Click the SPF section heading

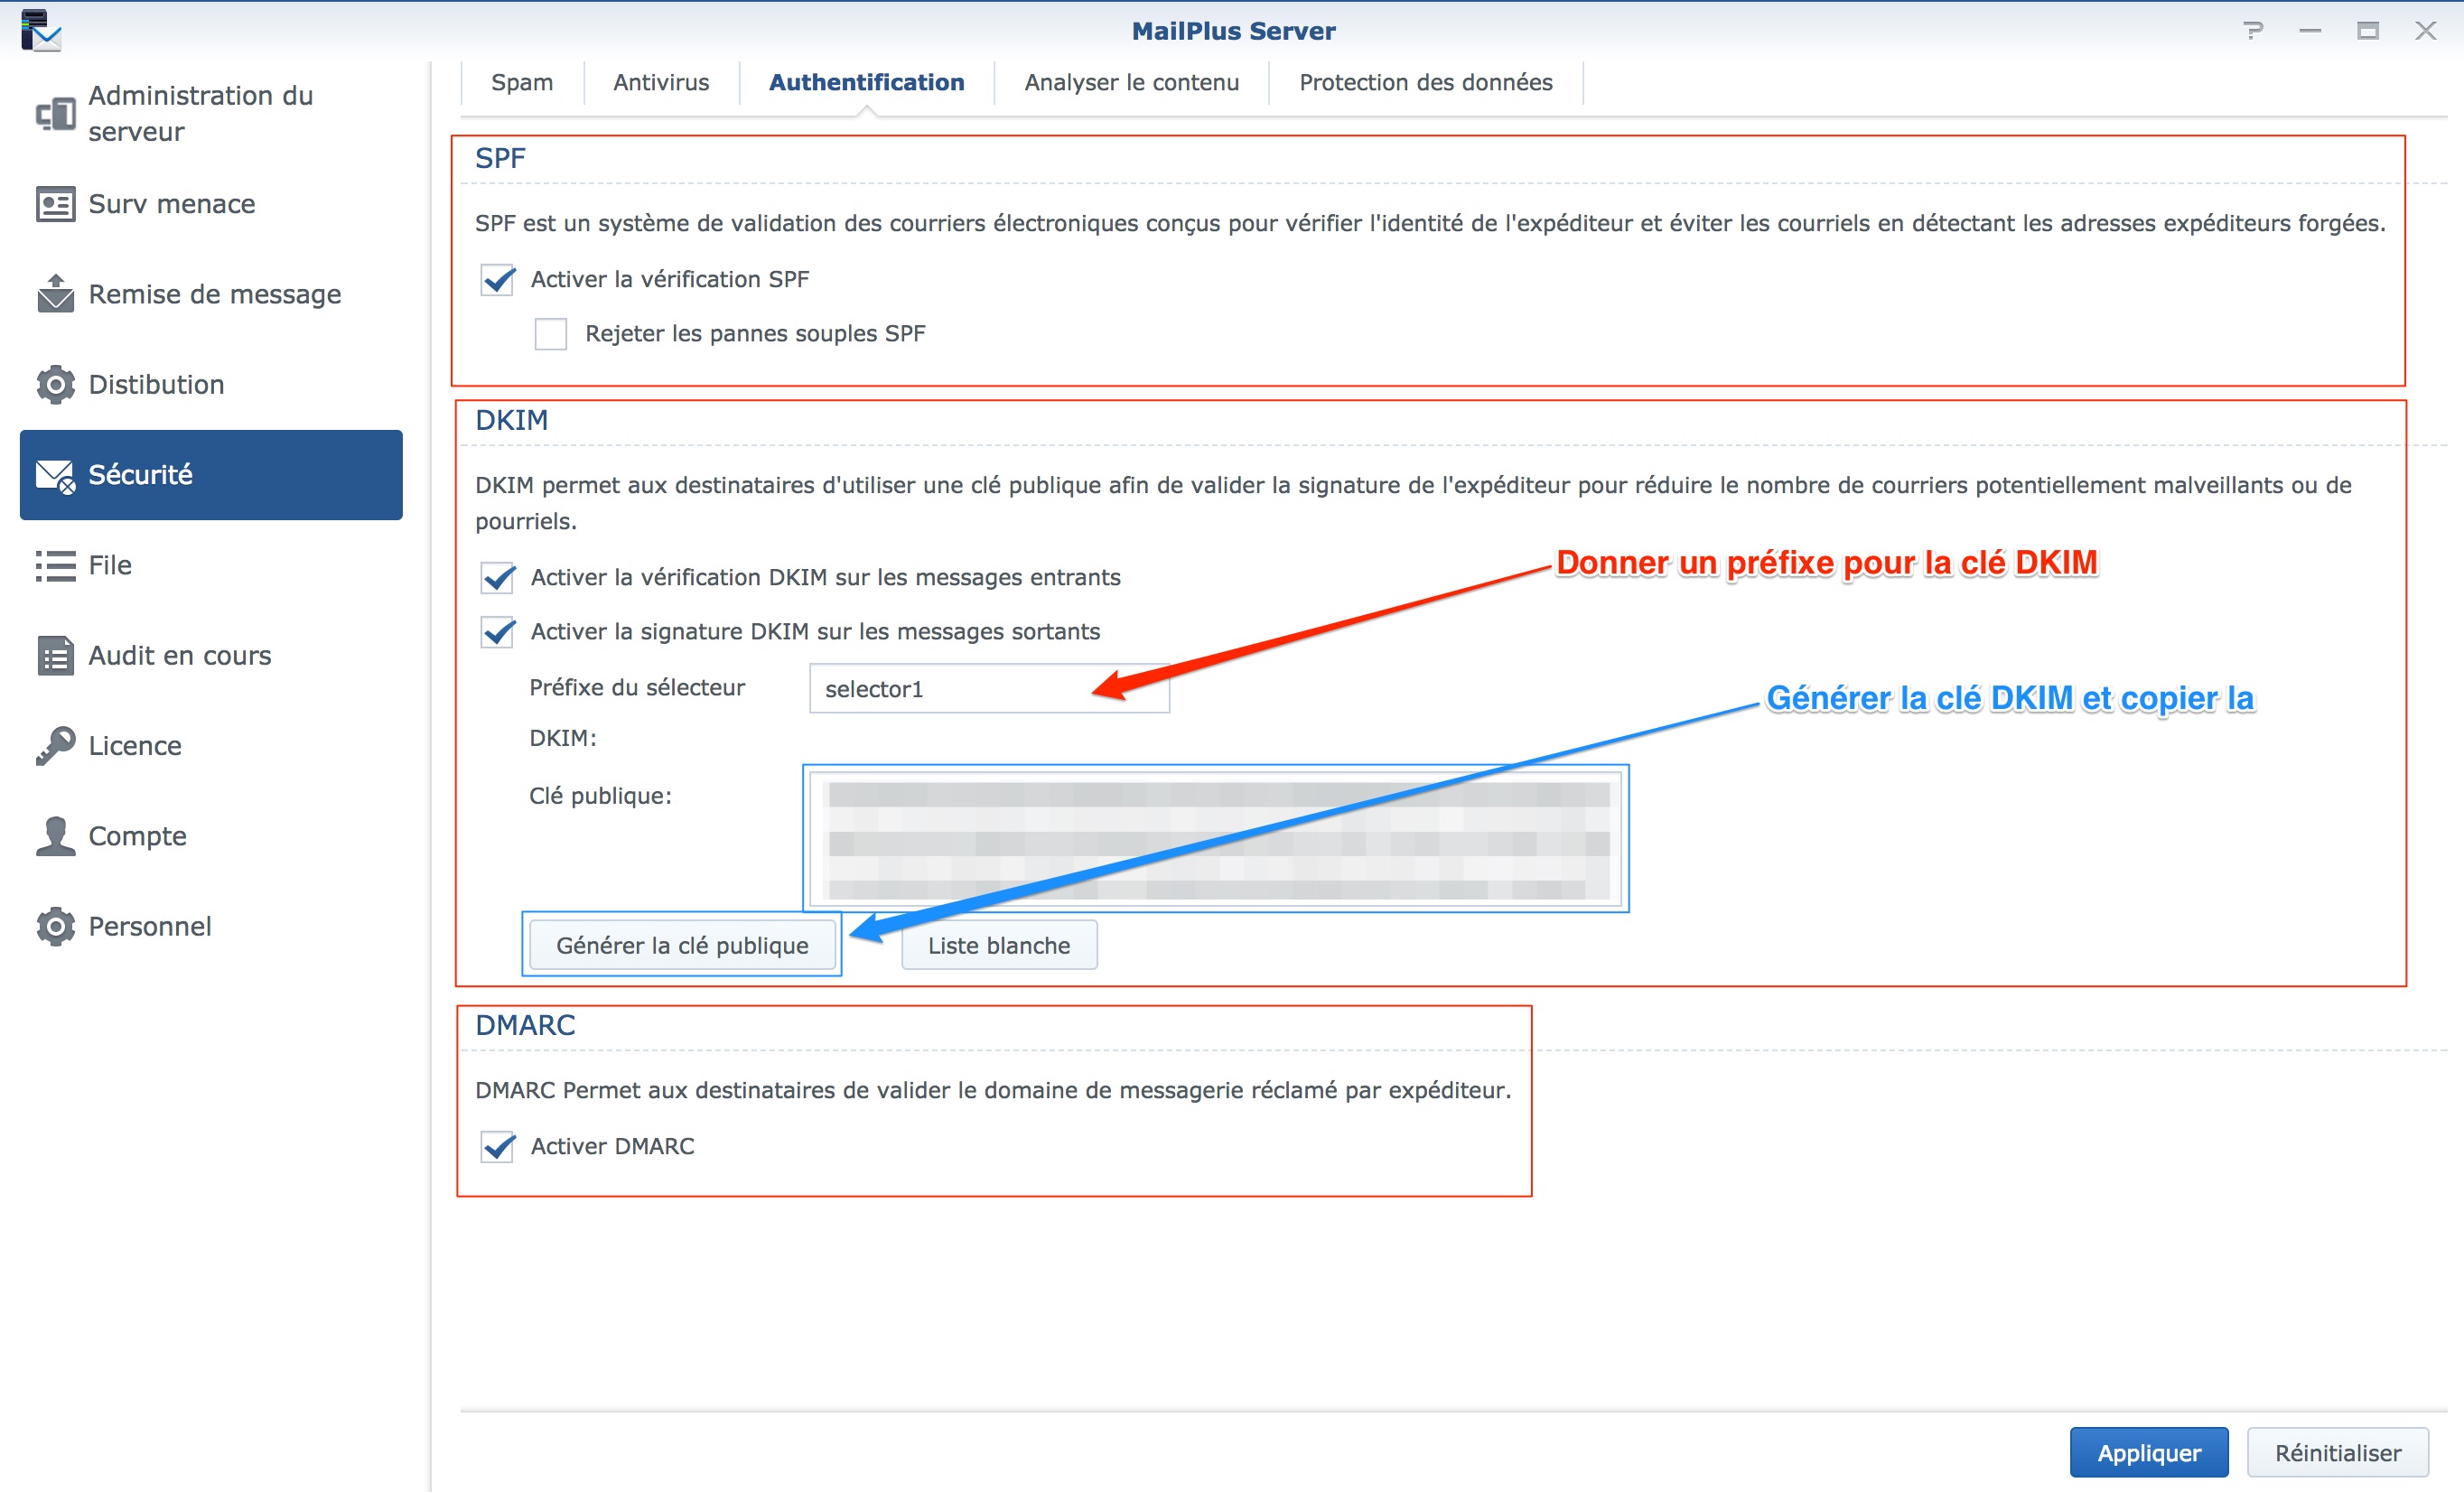point(500,159)
